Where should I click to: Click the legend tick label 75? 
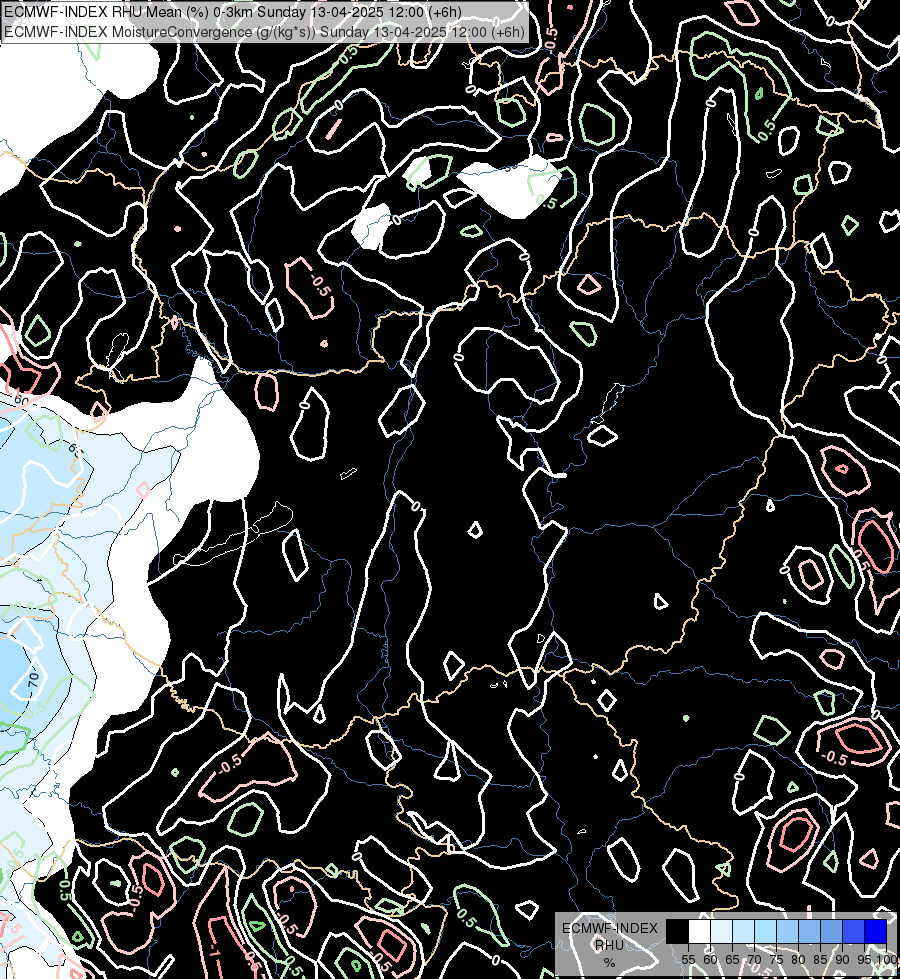pos(776,960)
